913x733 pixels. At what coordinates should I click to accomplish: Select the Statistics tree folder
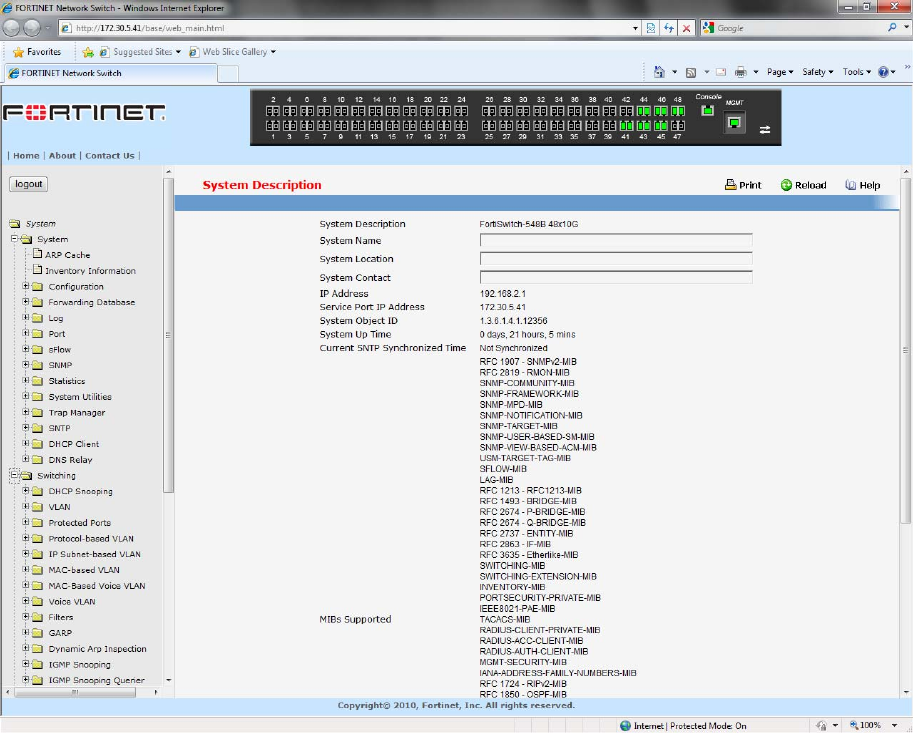pos(66,381)
